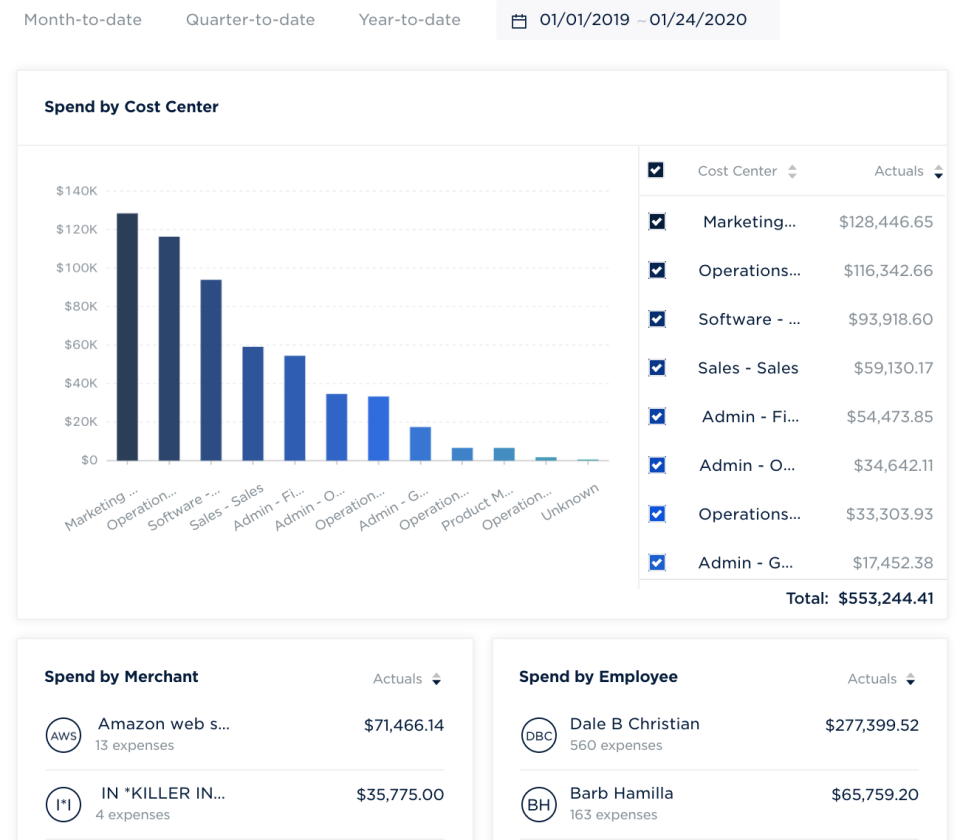
Task: Select Barb Hamilla's BH avatar icon
Action: tap(539, 803)
